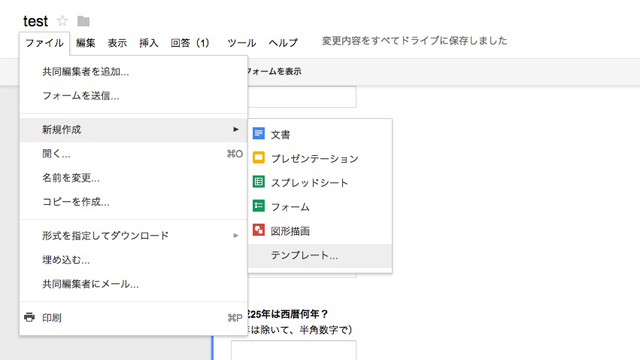
Task: Open the 編集 menu
Action: point(86,43)
